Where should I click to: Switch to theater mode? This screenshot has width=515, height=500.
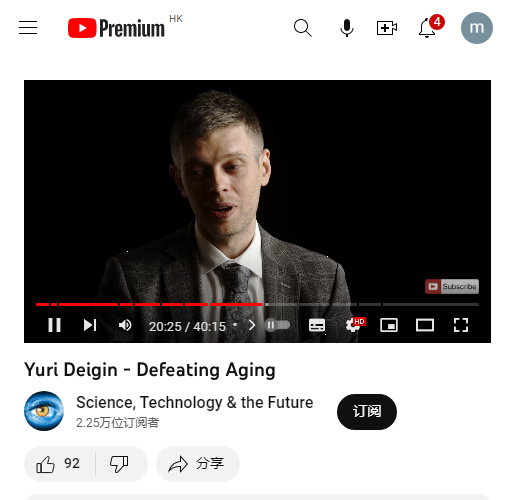click(x=425, y=325)
